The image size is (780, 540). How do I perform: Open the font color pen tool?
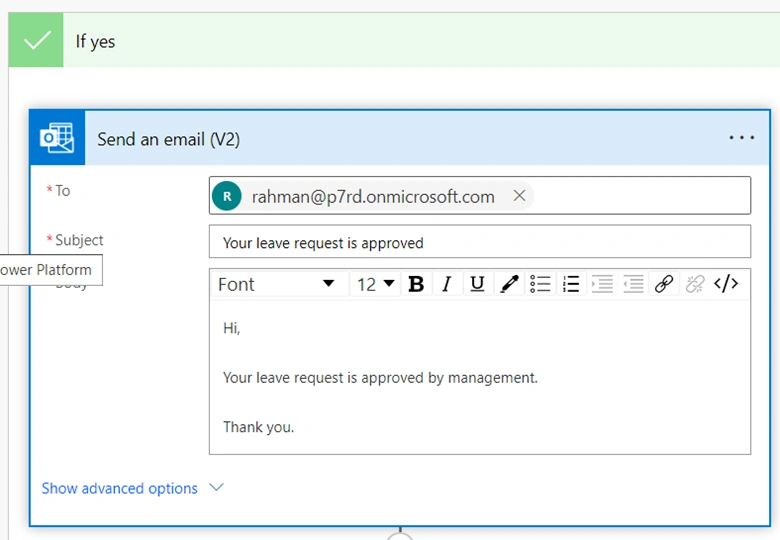pos(509,284)
